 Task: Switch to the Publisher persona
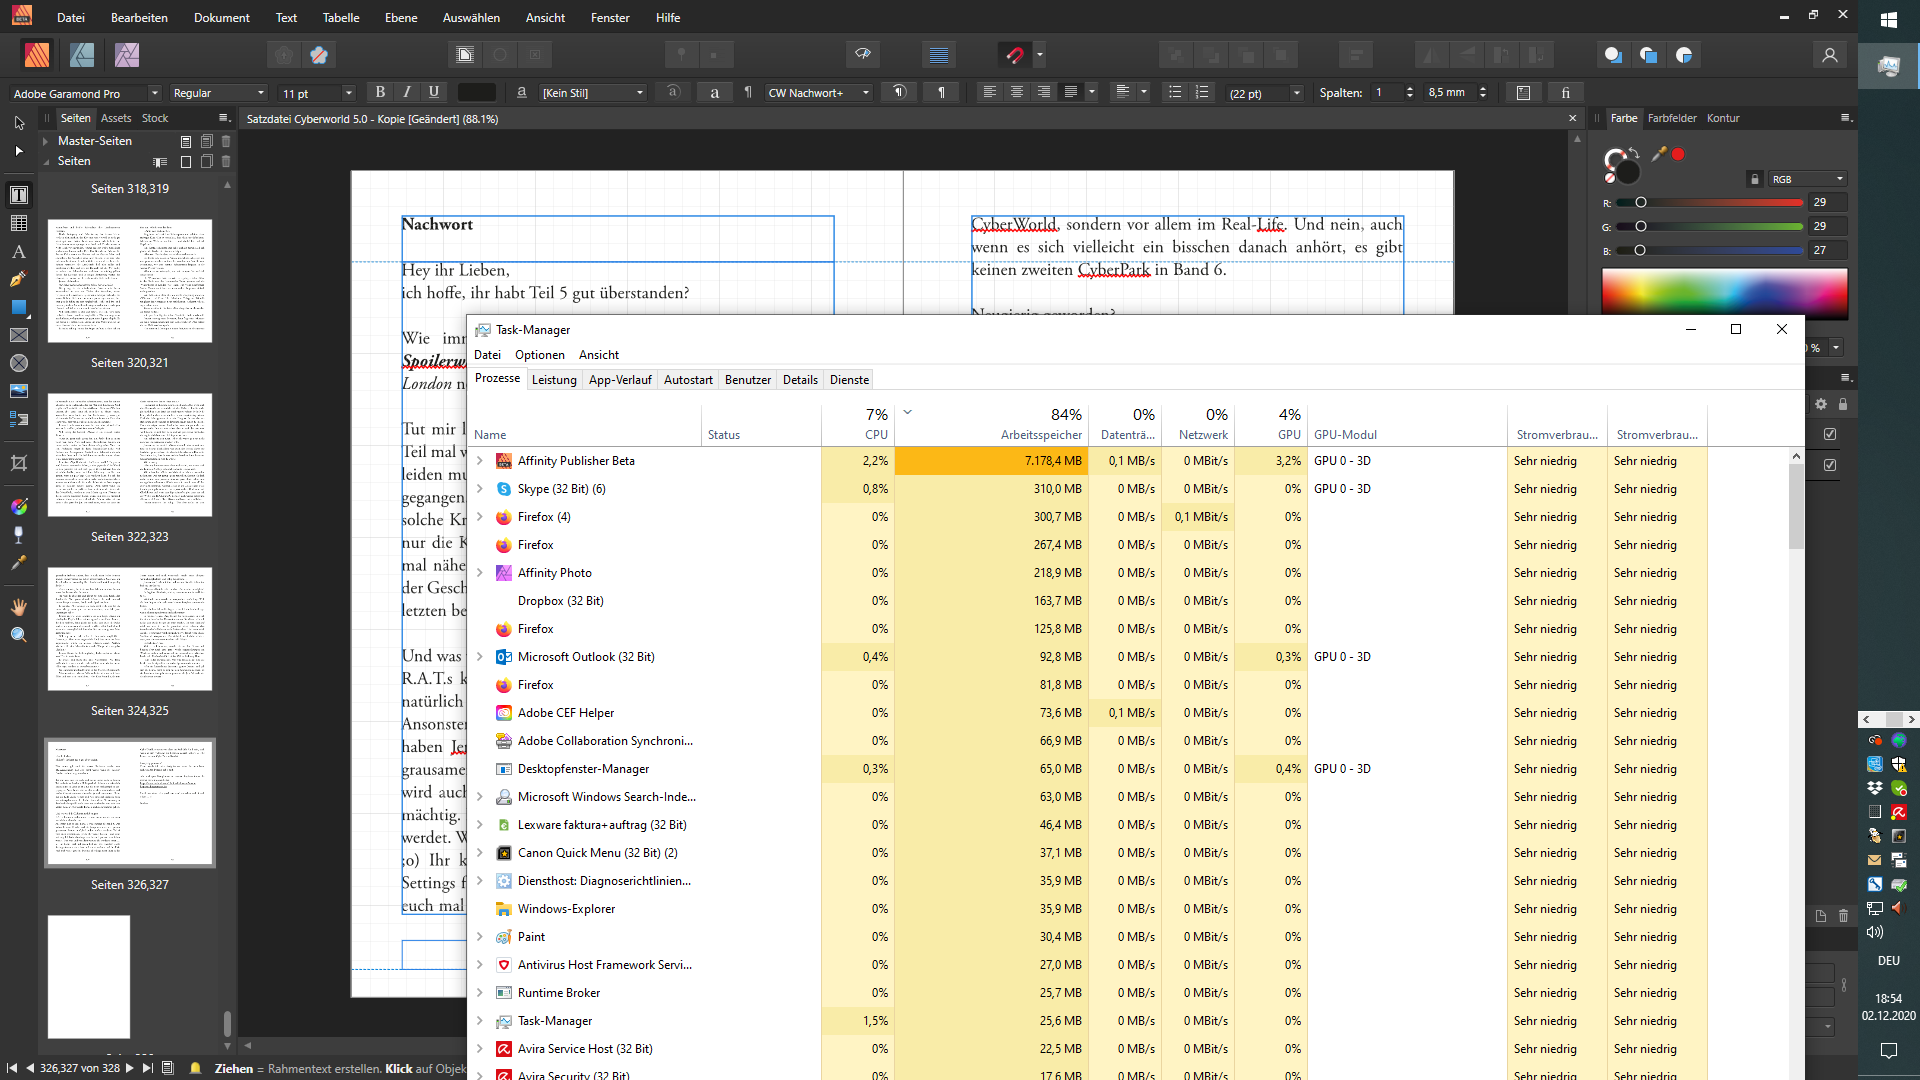pos(37,55)
